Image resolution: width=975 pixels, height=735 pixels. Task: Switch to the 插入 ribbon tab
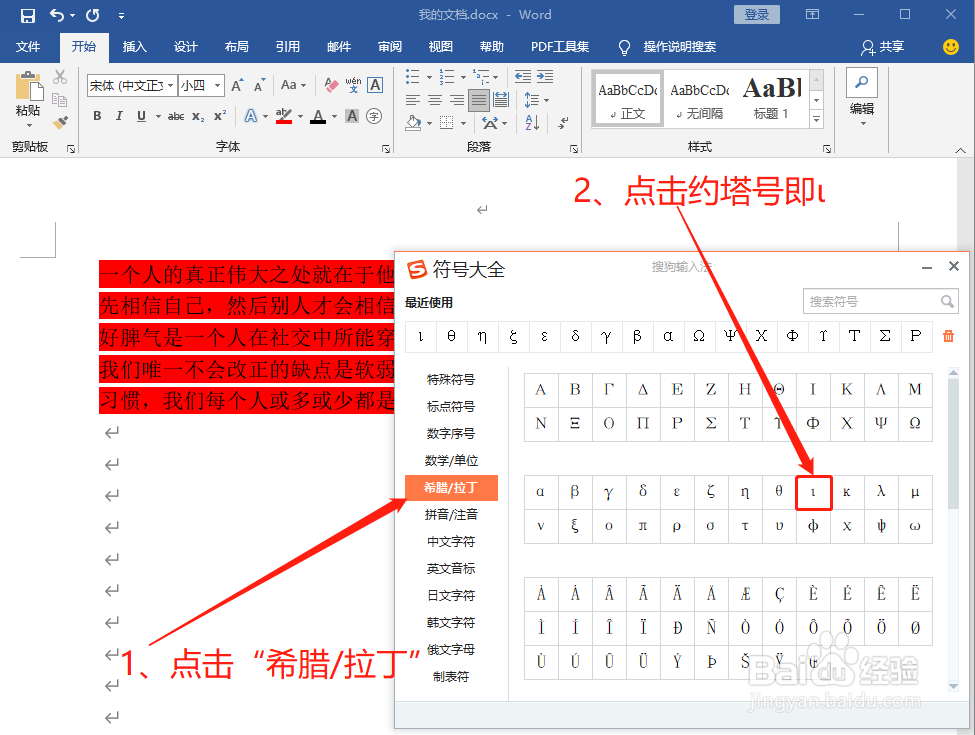pyautogui.click(x=134, y=47)
